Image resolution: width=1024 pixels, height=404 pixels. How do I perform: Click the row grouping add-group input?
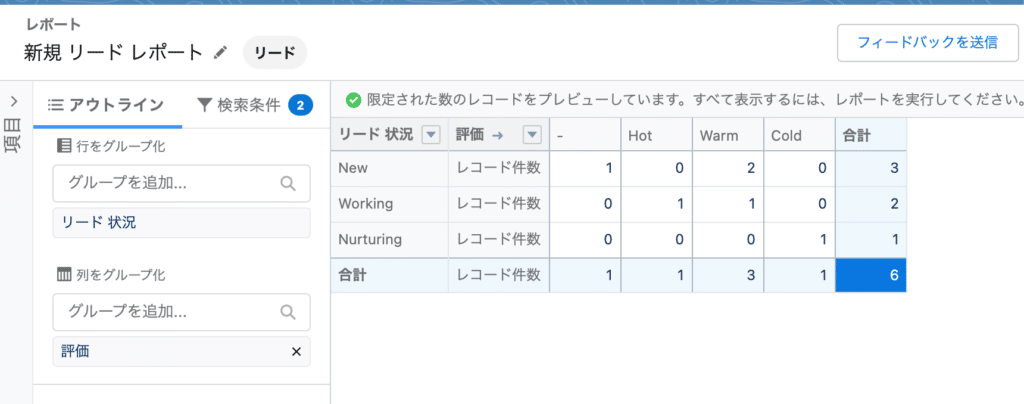point(182,183)
